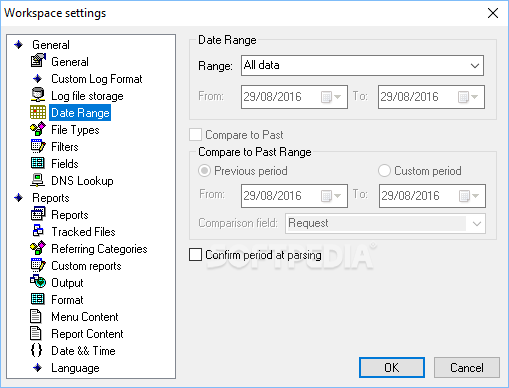509x388 pixels.
Task: Open the Output settings page
Action: 67,283
